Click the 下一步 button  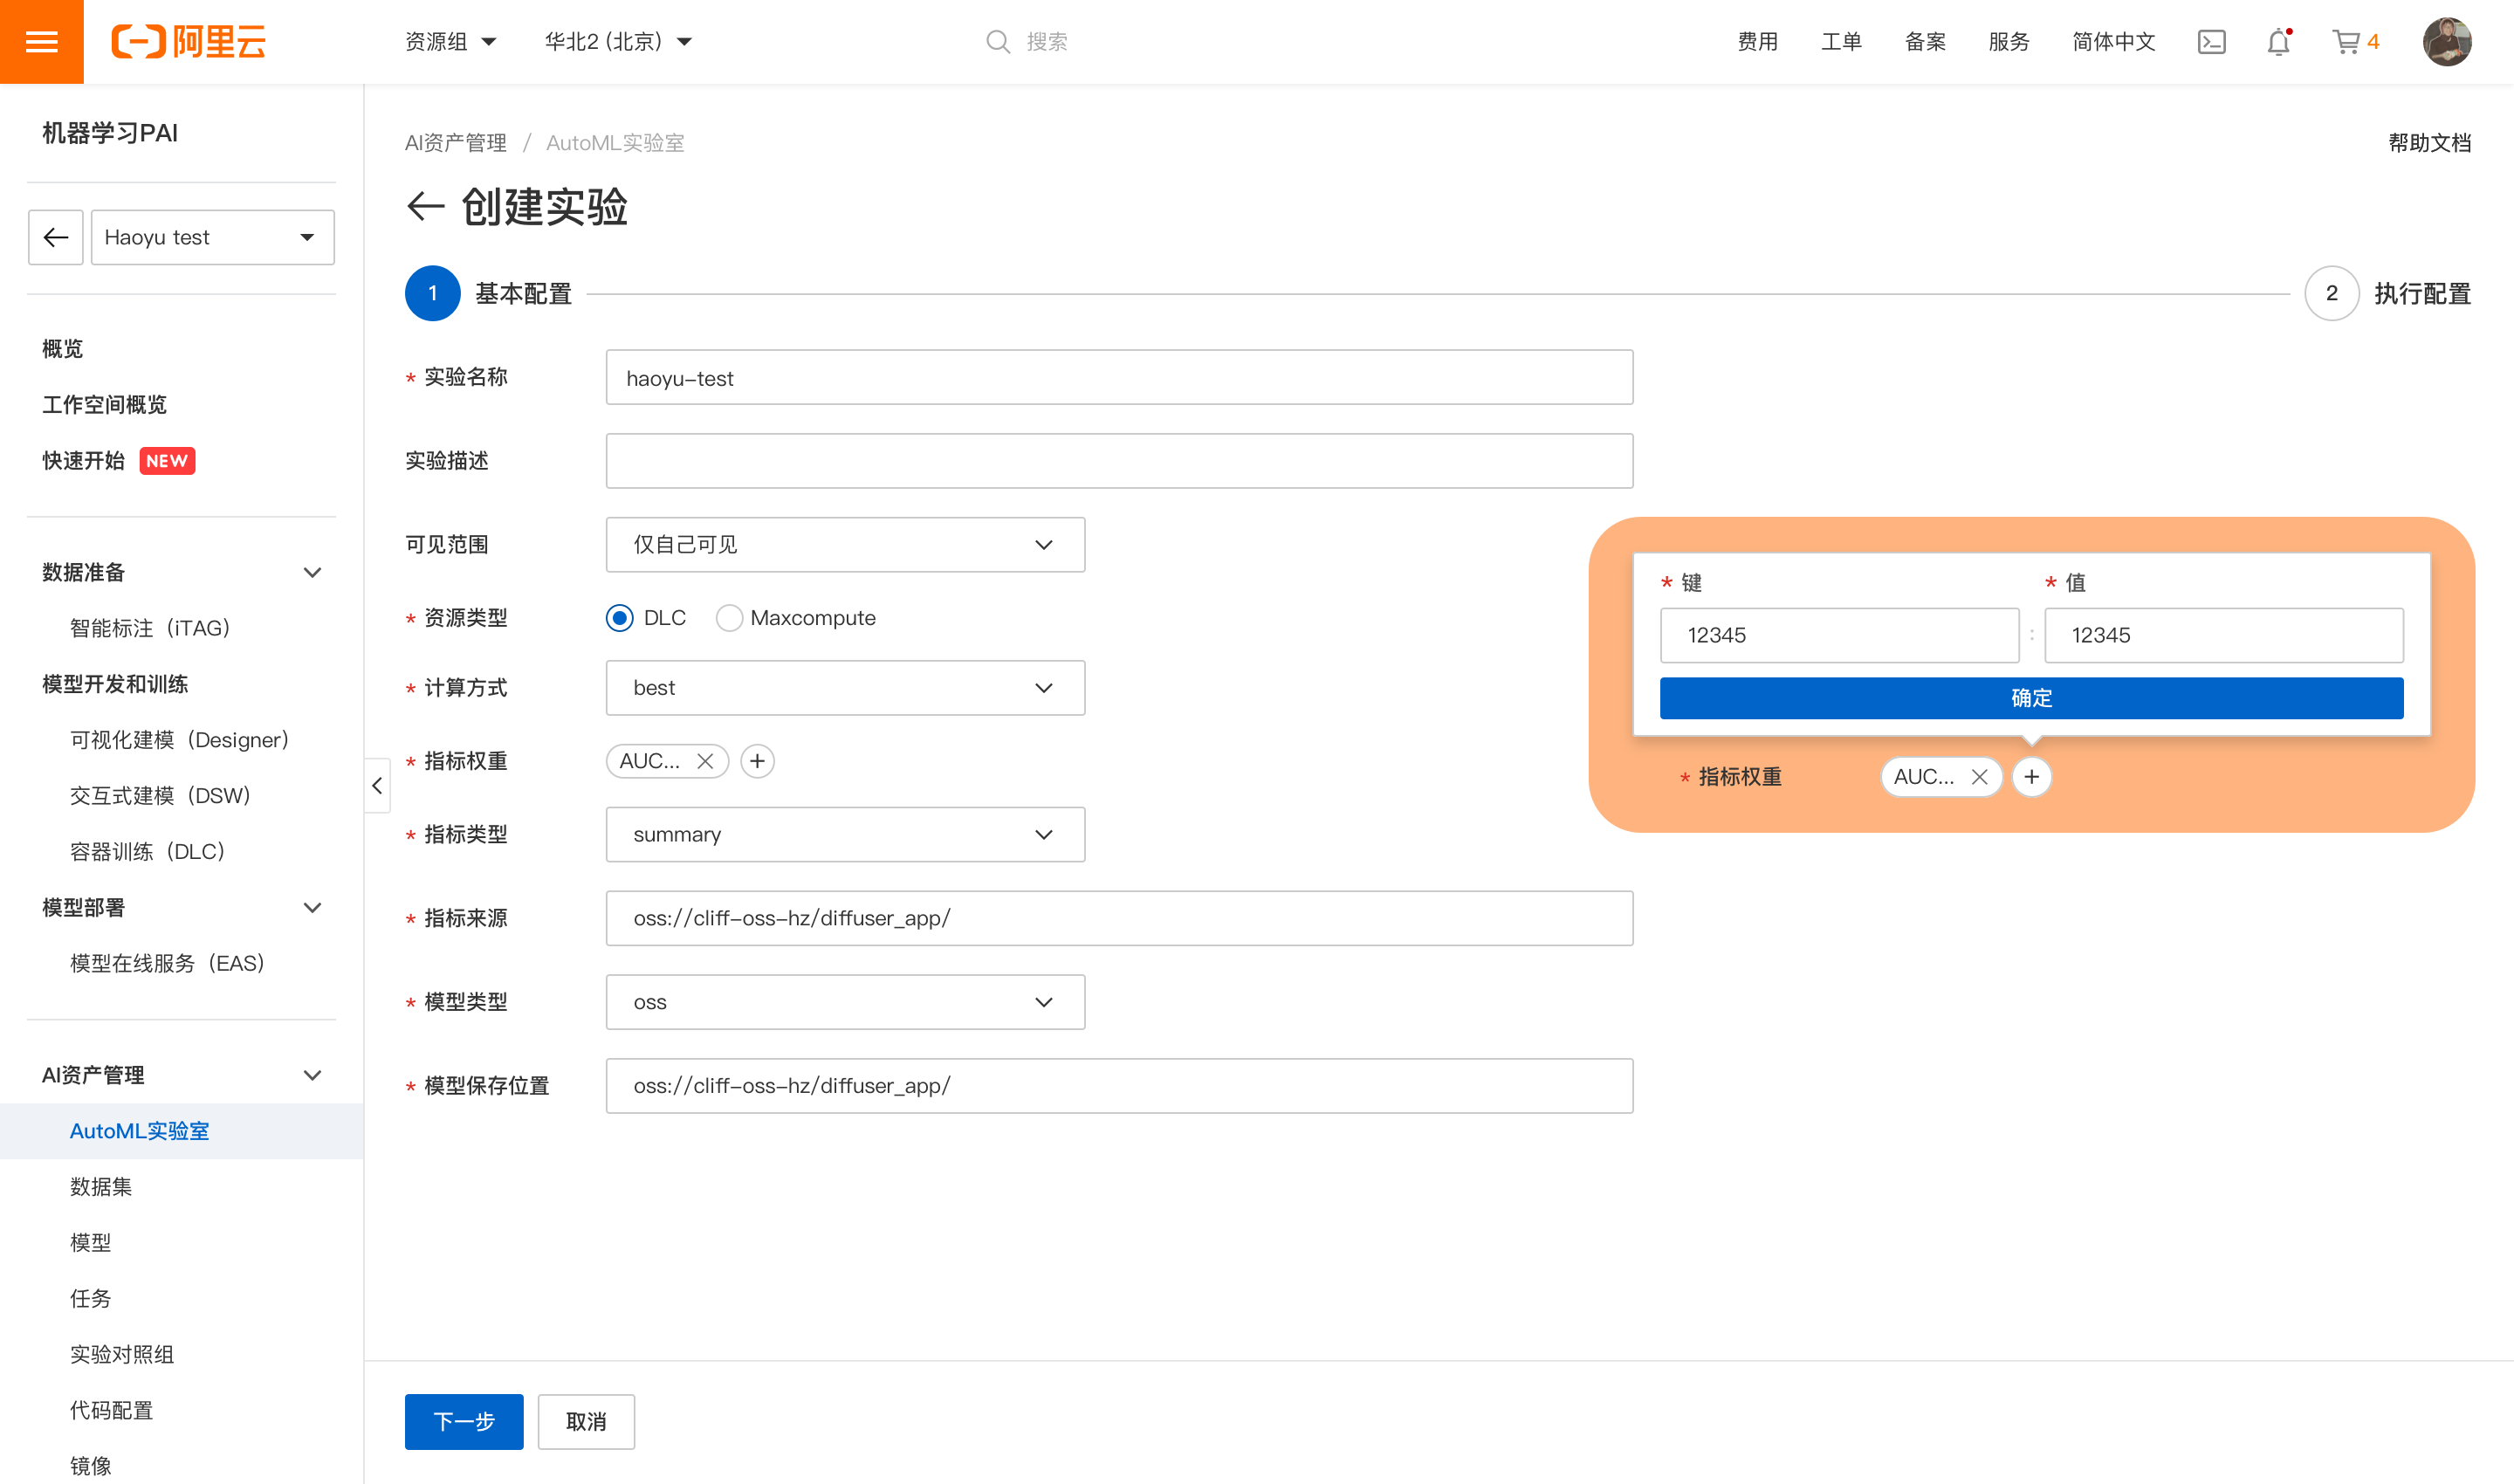tap(464, 1421)
